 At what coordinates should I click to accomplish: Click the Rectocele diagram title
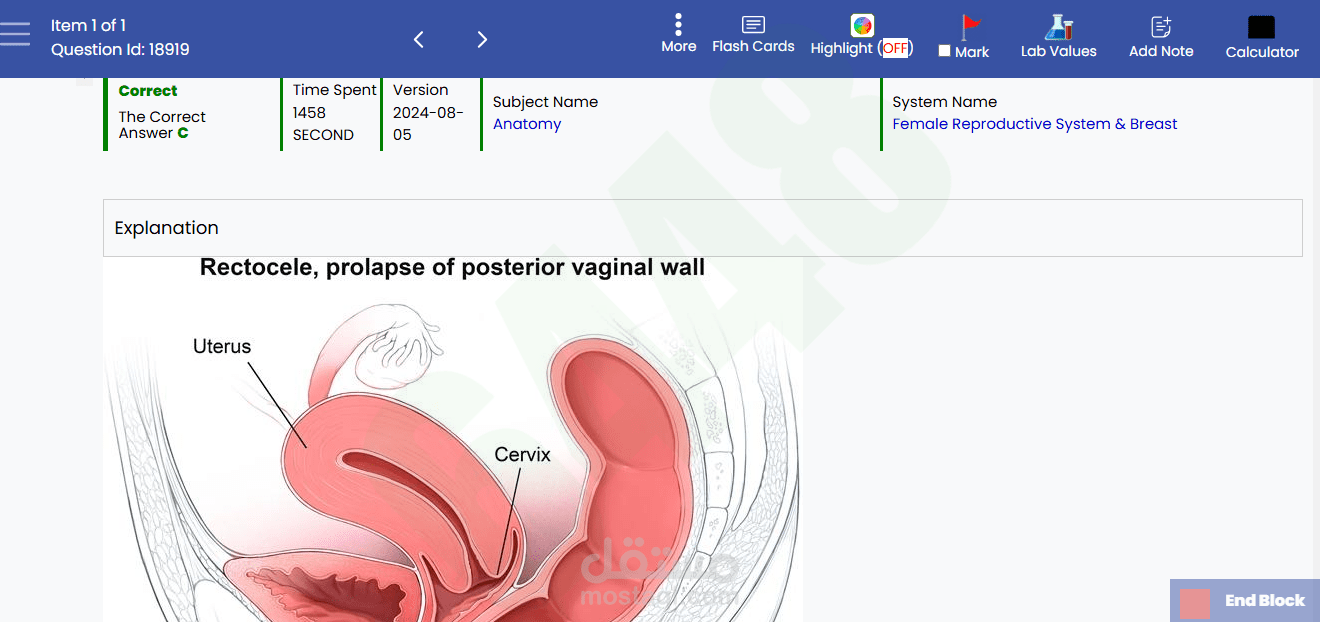[x=452, y=268]
